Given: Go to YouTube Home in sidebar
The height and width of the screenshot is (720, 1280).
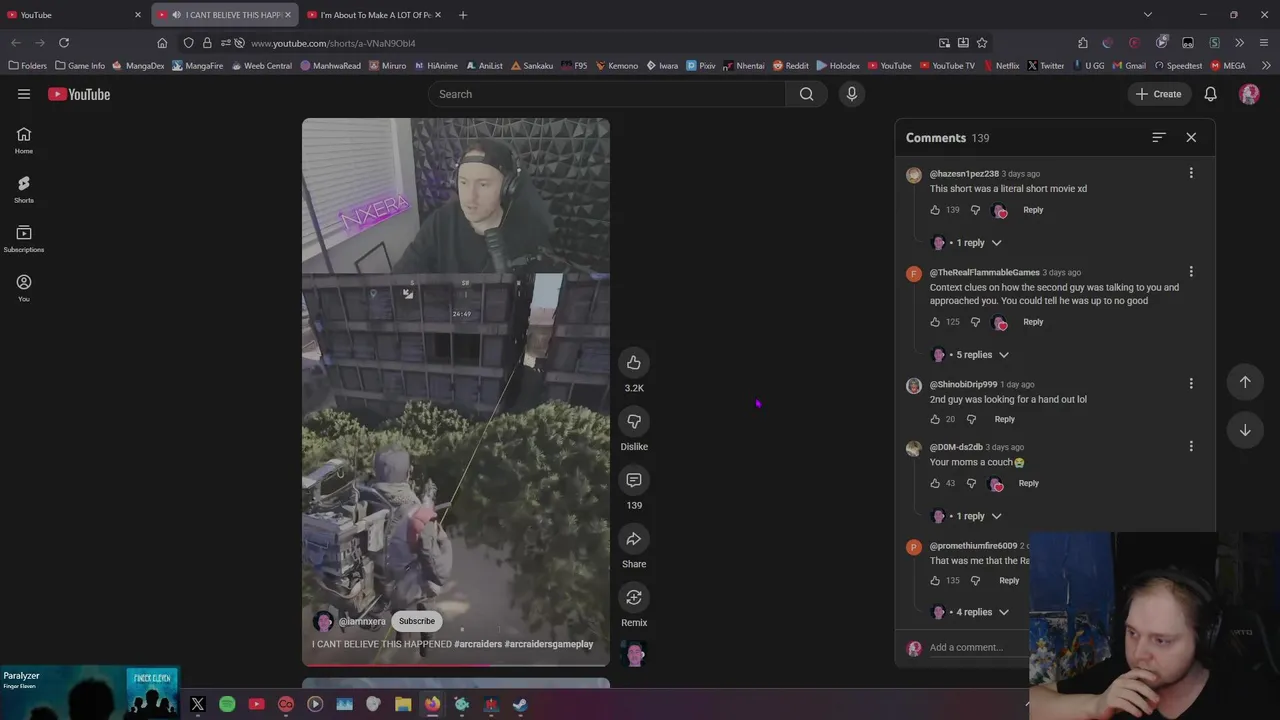Looking at the screenshot, I should [24, 140].
